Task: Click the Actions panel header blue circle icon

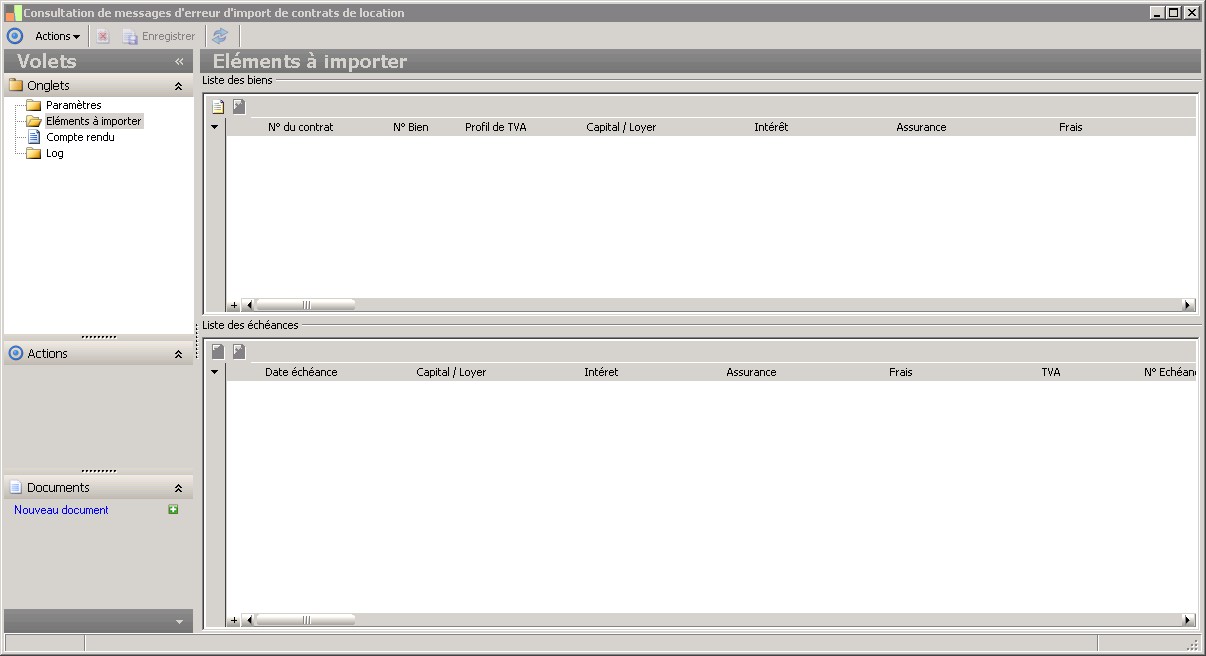Action: pyautogui.click(x=15, y=353)
